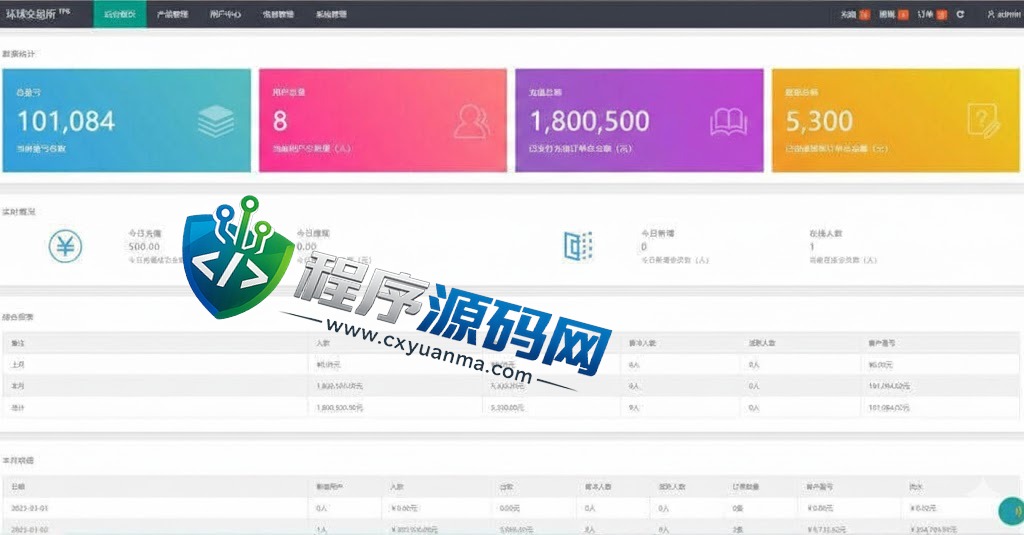Click the refresh icon in the top bar

pos(960,14)
